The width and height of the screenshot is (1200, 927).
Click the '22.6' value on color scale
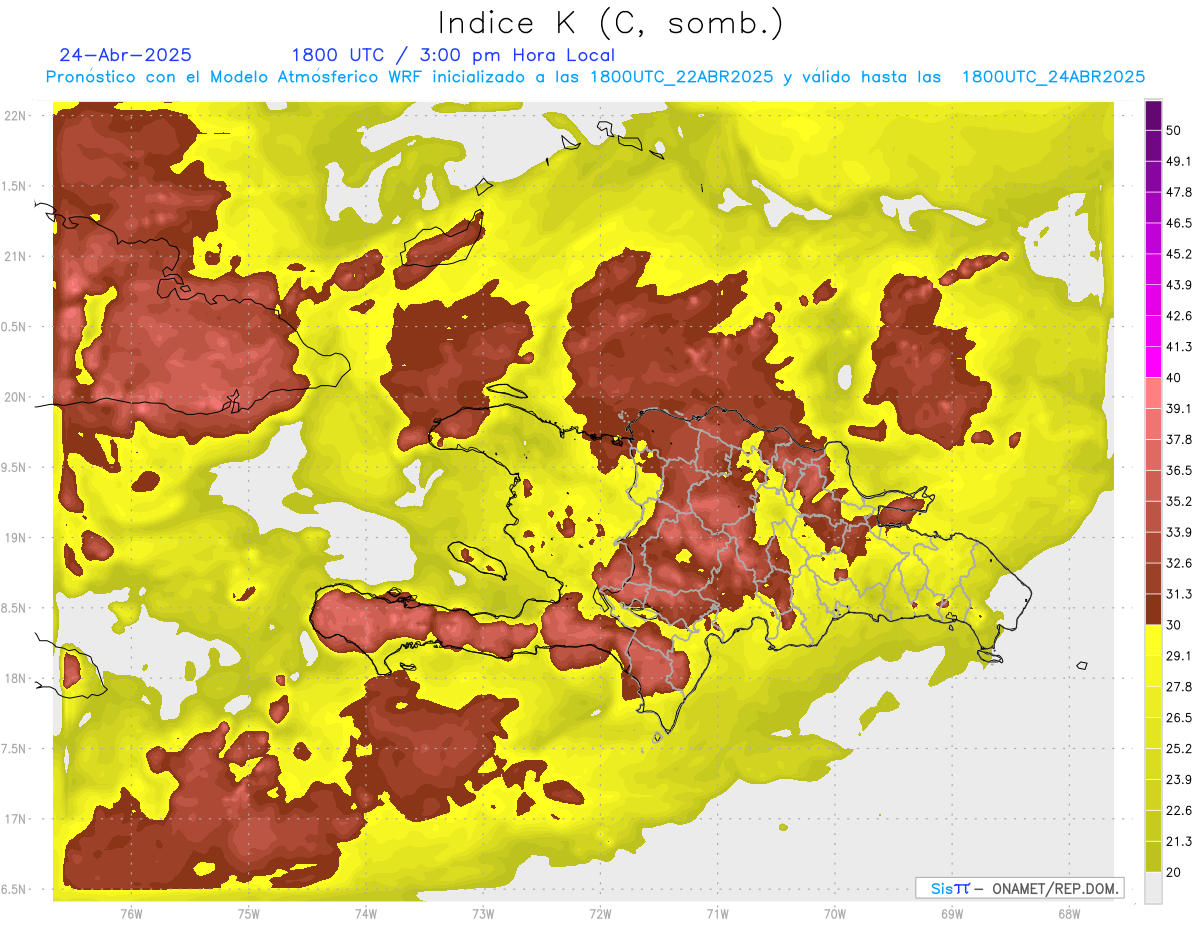coord(1179,811)
